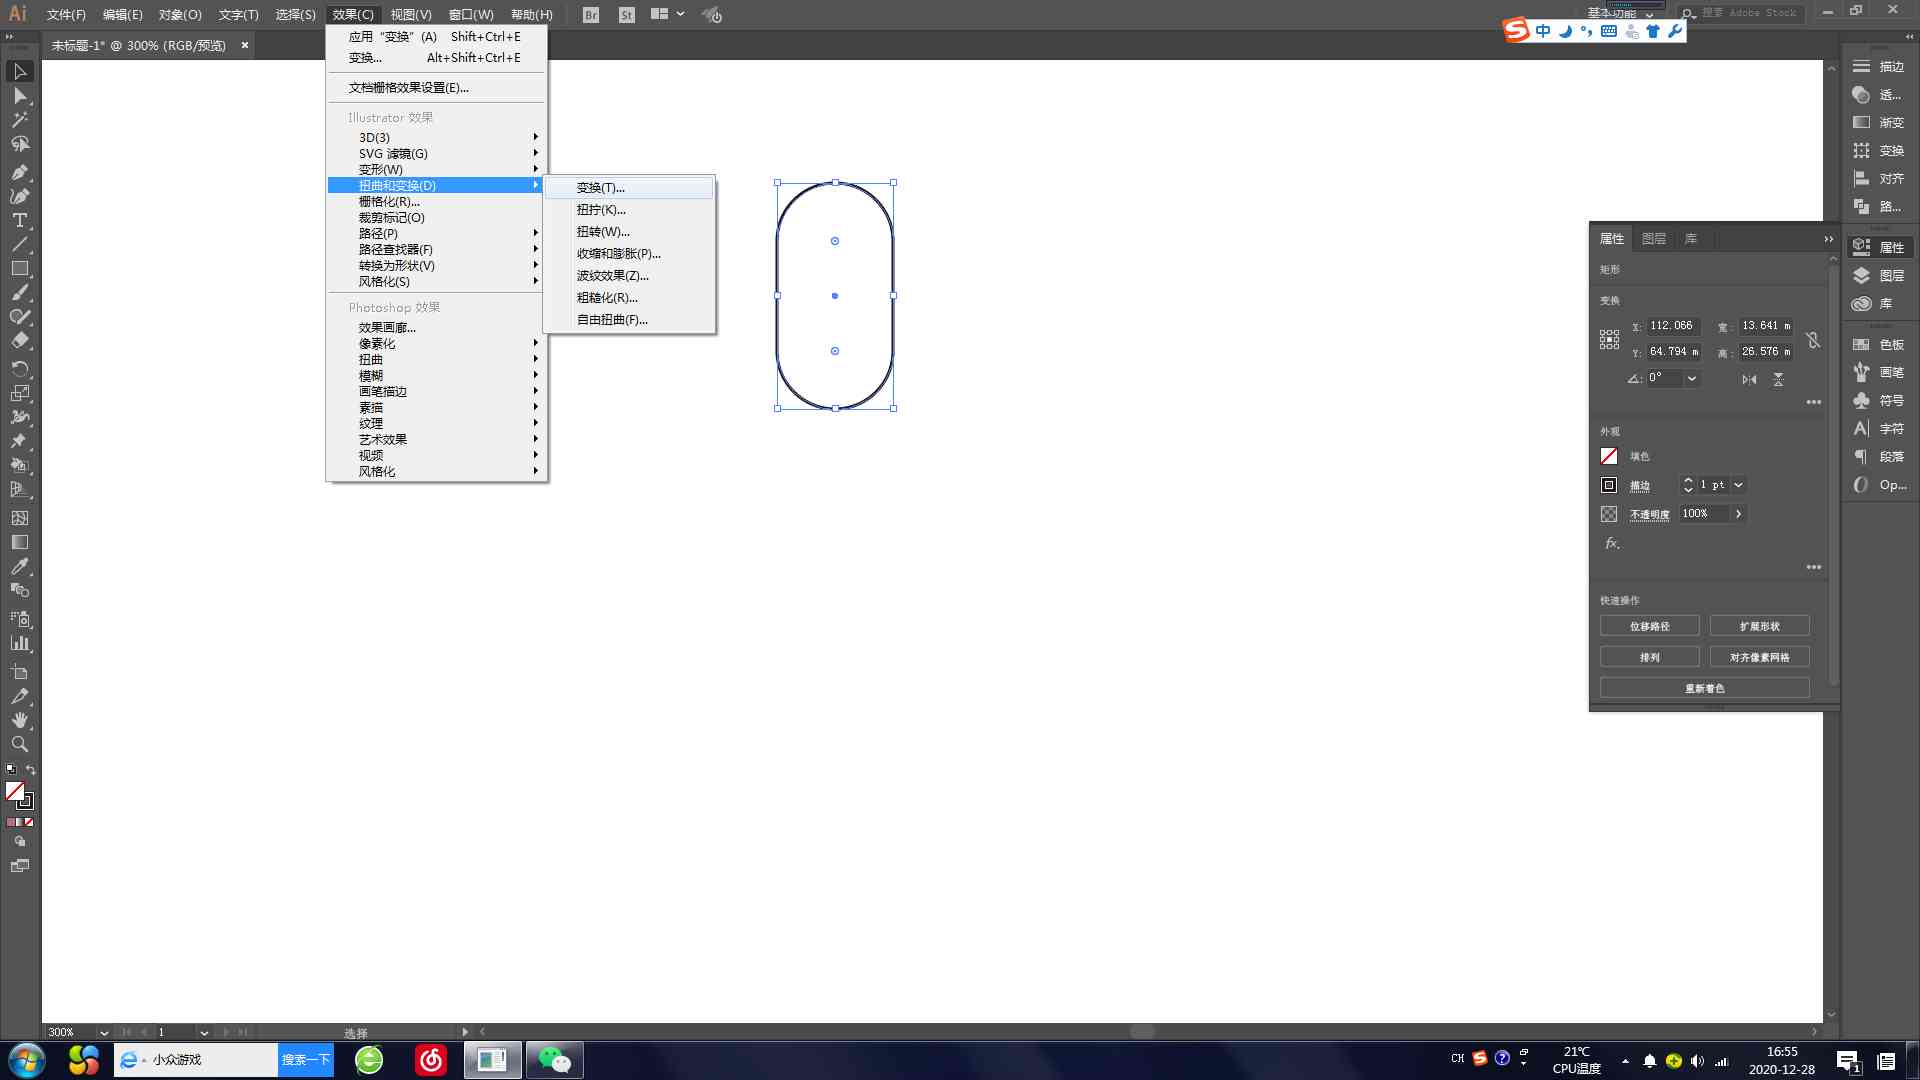Open the Swatches (色板) panel icon
The image size is (1920, 1080).
pyautogui.click(x=1861, y=344)
